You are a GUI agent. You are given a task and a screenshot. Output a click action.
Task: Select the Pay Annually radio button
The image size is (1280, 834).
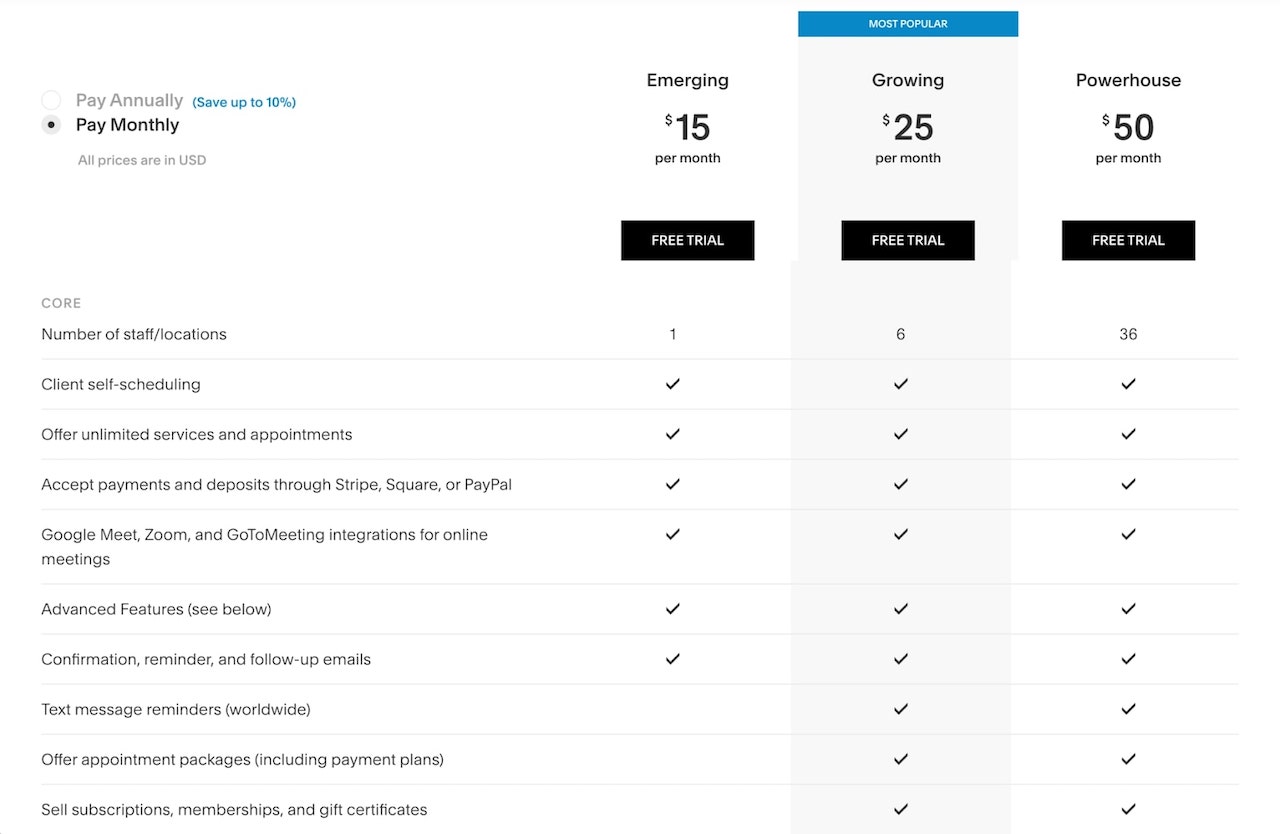tap(51, 100)
